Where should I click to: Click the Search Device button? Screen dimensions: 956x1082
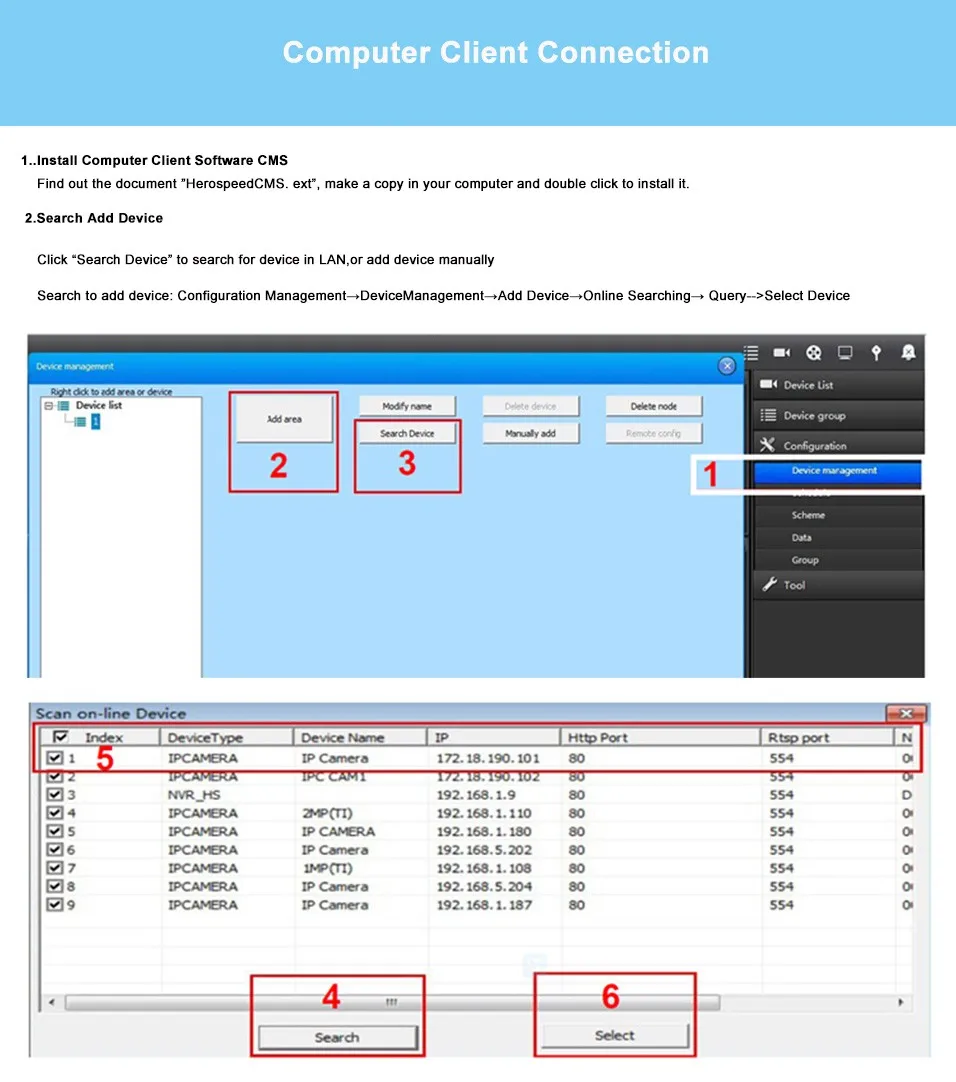tap(407, 433)
